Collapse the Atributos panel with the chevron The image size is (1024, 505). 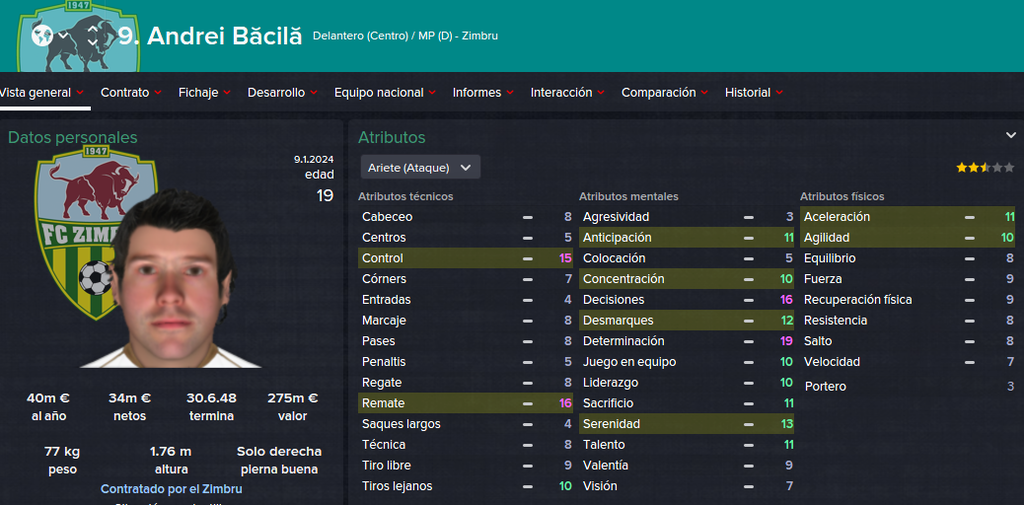pyautogui.click(x=1011, y=136)
